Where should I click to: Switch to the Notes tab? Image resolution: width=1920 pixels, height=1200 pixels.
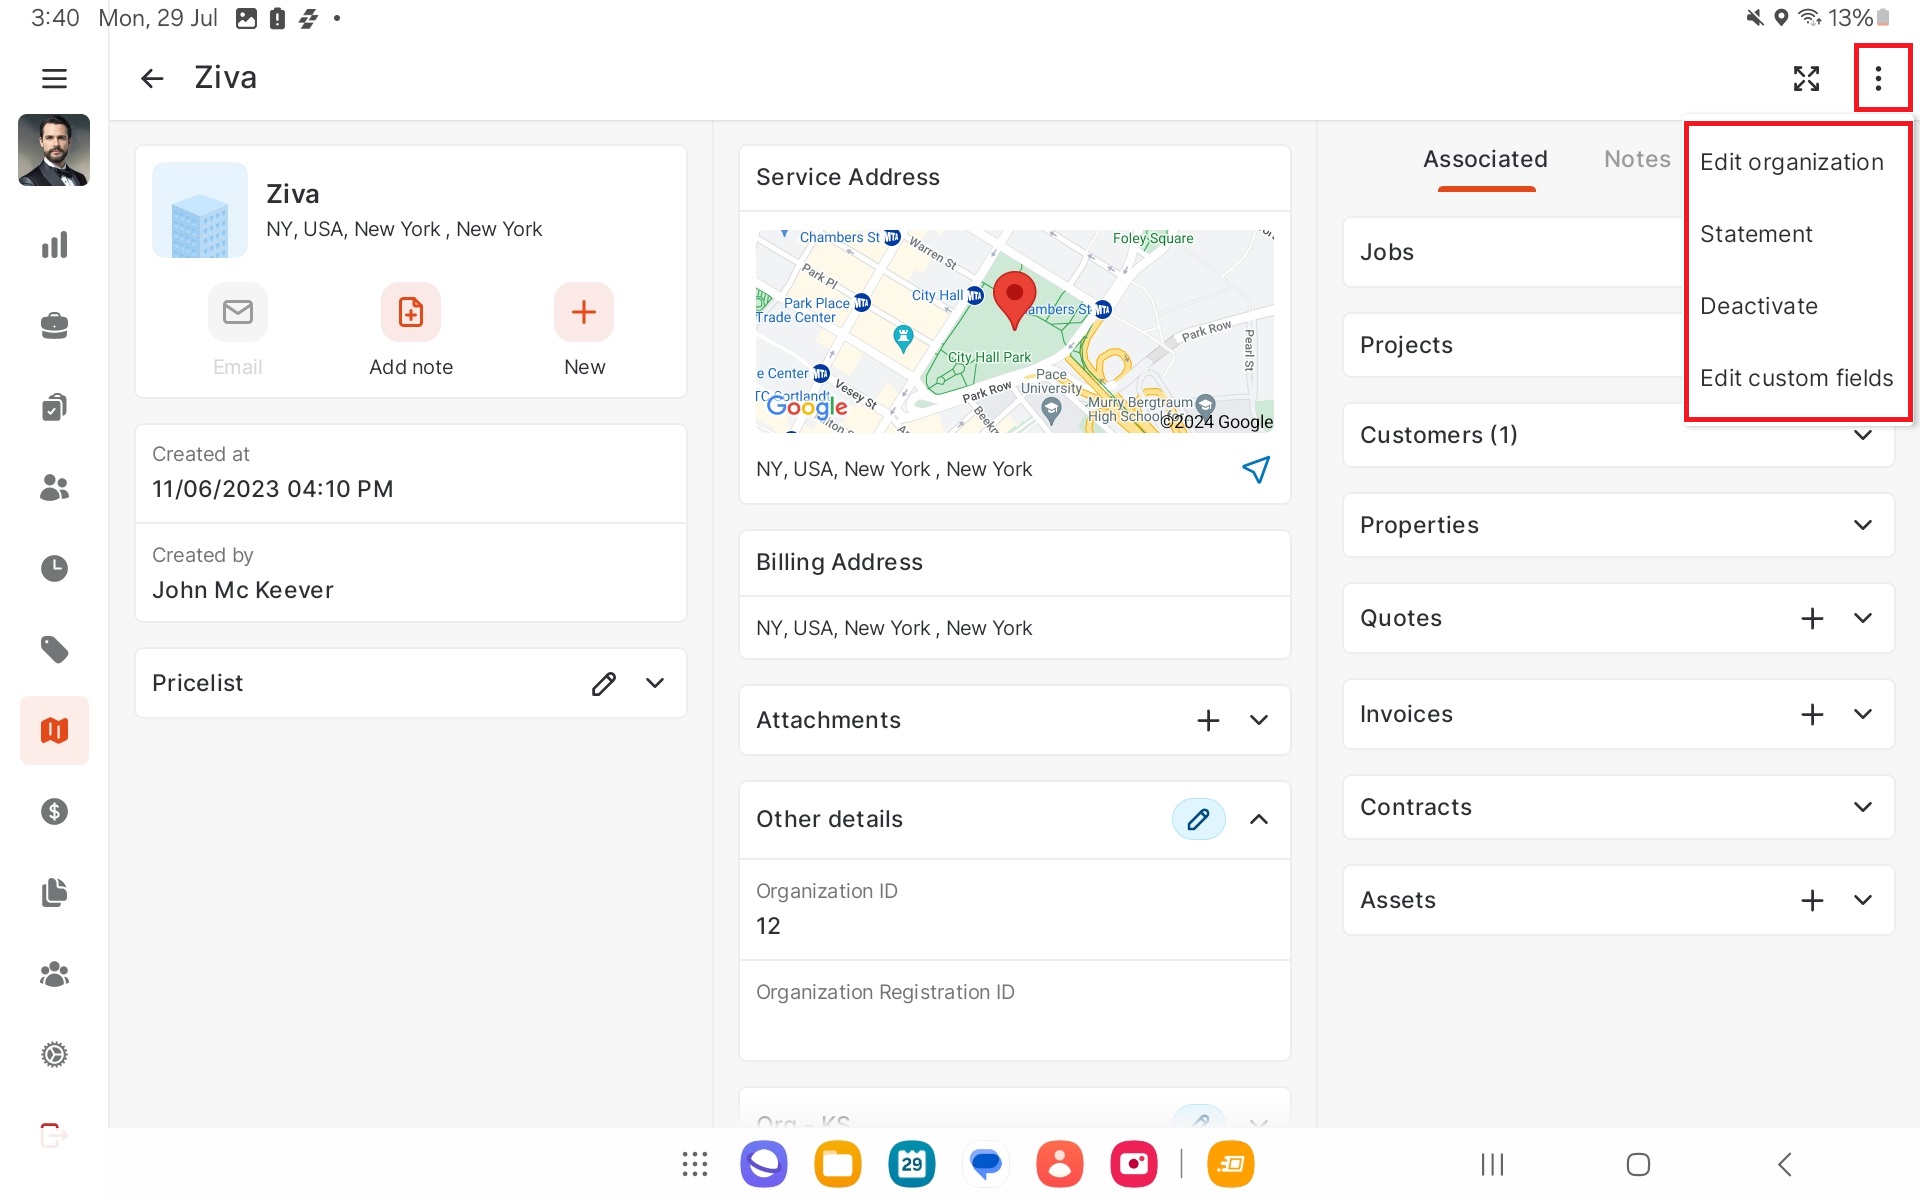point(1637,159)
